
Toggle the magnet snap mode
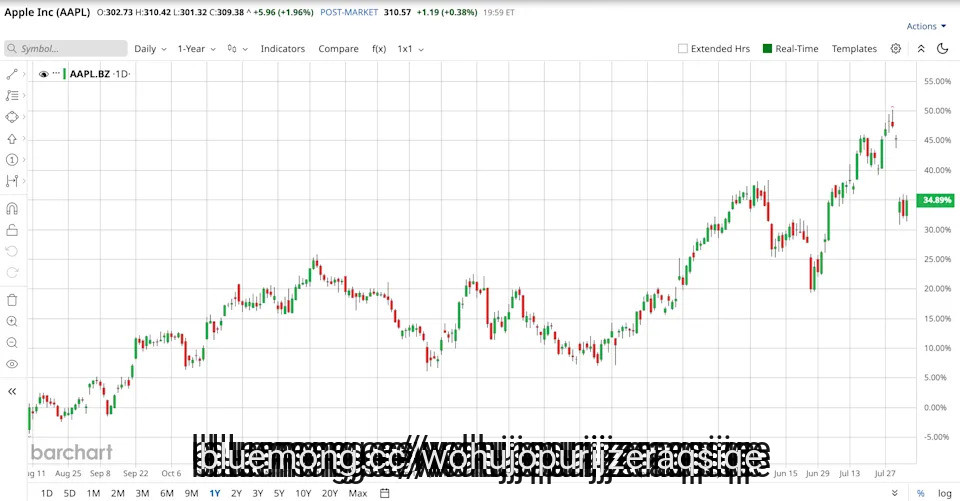pos(12,209)
